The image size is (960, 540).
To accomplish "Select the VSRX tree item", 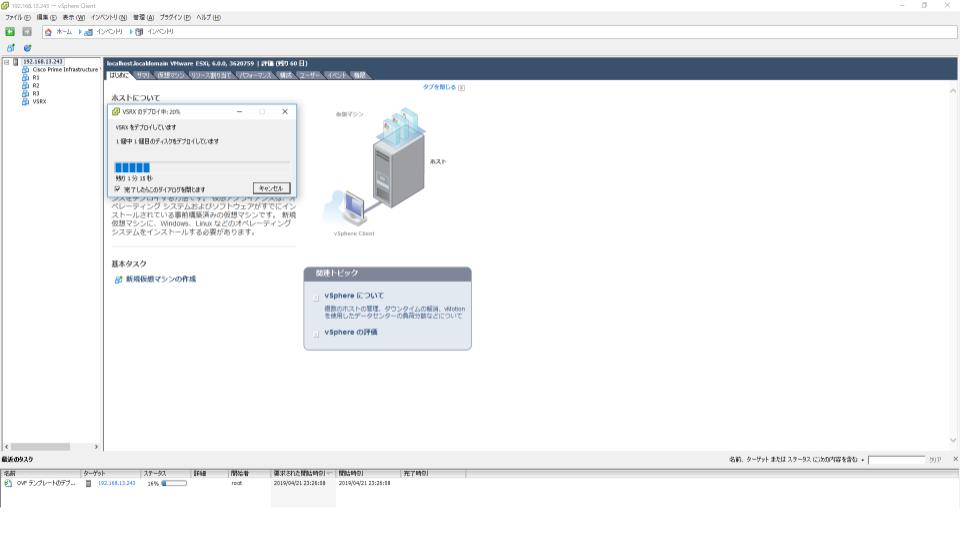I will pyautogui.click(x=39, y=102).
